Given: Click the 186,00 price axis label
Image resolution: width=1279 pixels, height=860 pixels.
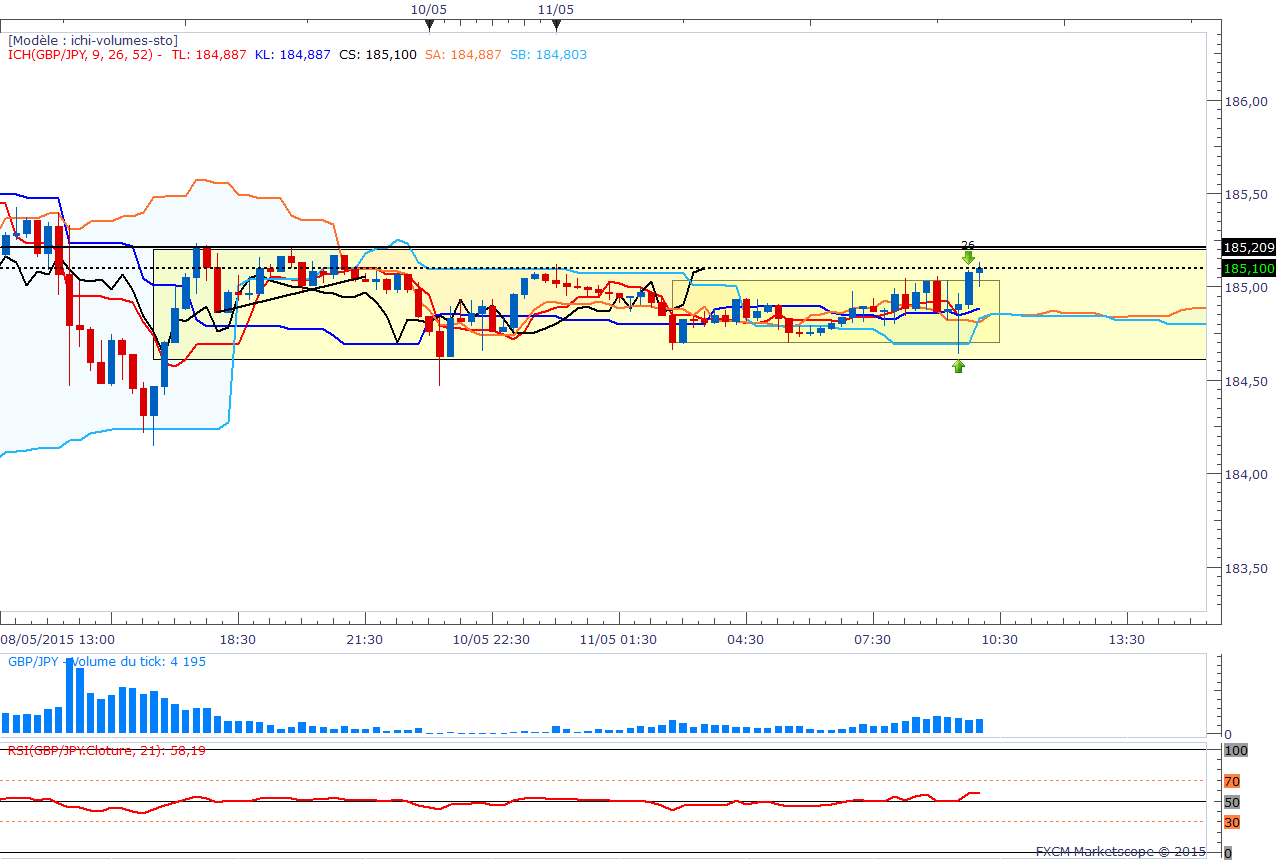Looking at the screenshot, I should [1246, 101].
